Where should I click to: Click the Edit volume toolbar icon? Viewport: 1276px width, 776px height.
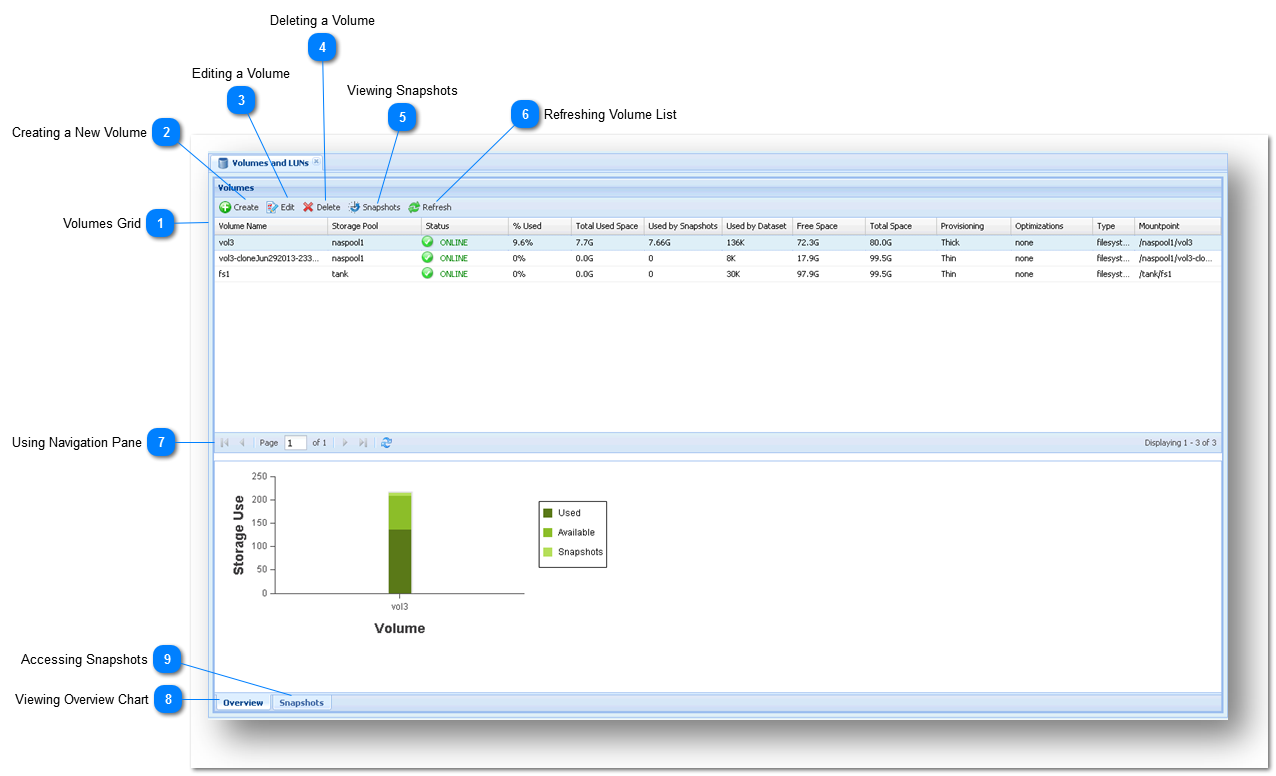coord(273,207)
